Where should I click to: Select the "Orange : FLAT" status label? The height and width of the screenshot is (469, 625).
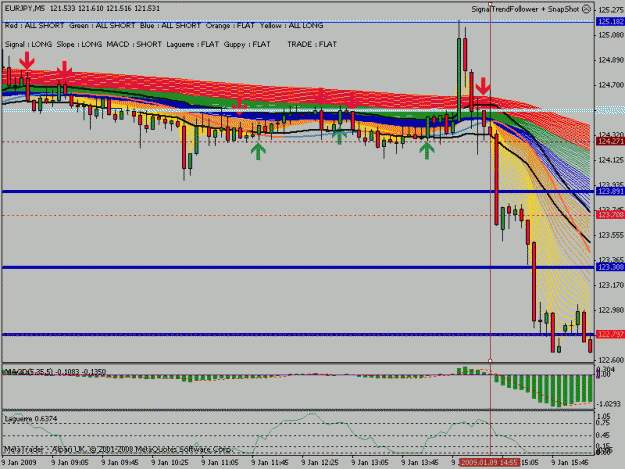click(230, 26)
